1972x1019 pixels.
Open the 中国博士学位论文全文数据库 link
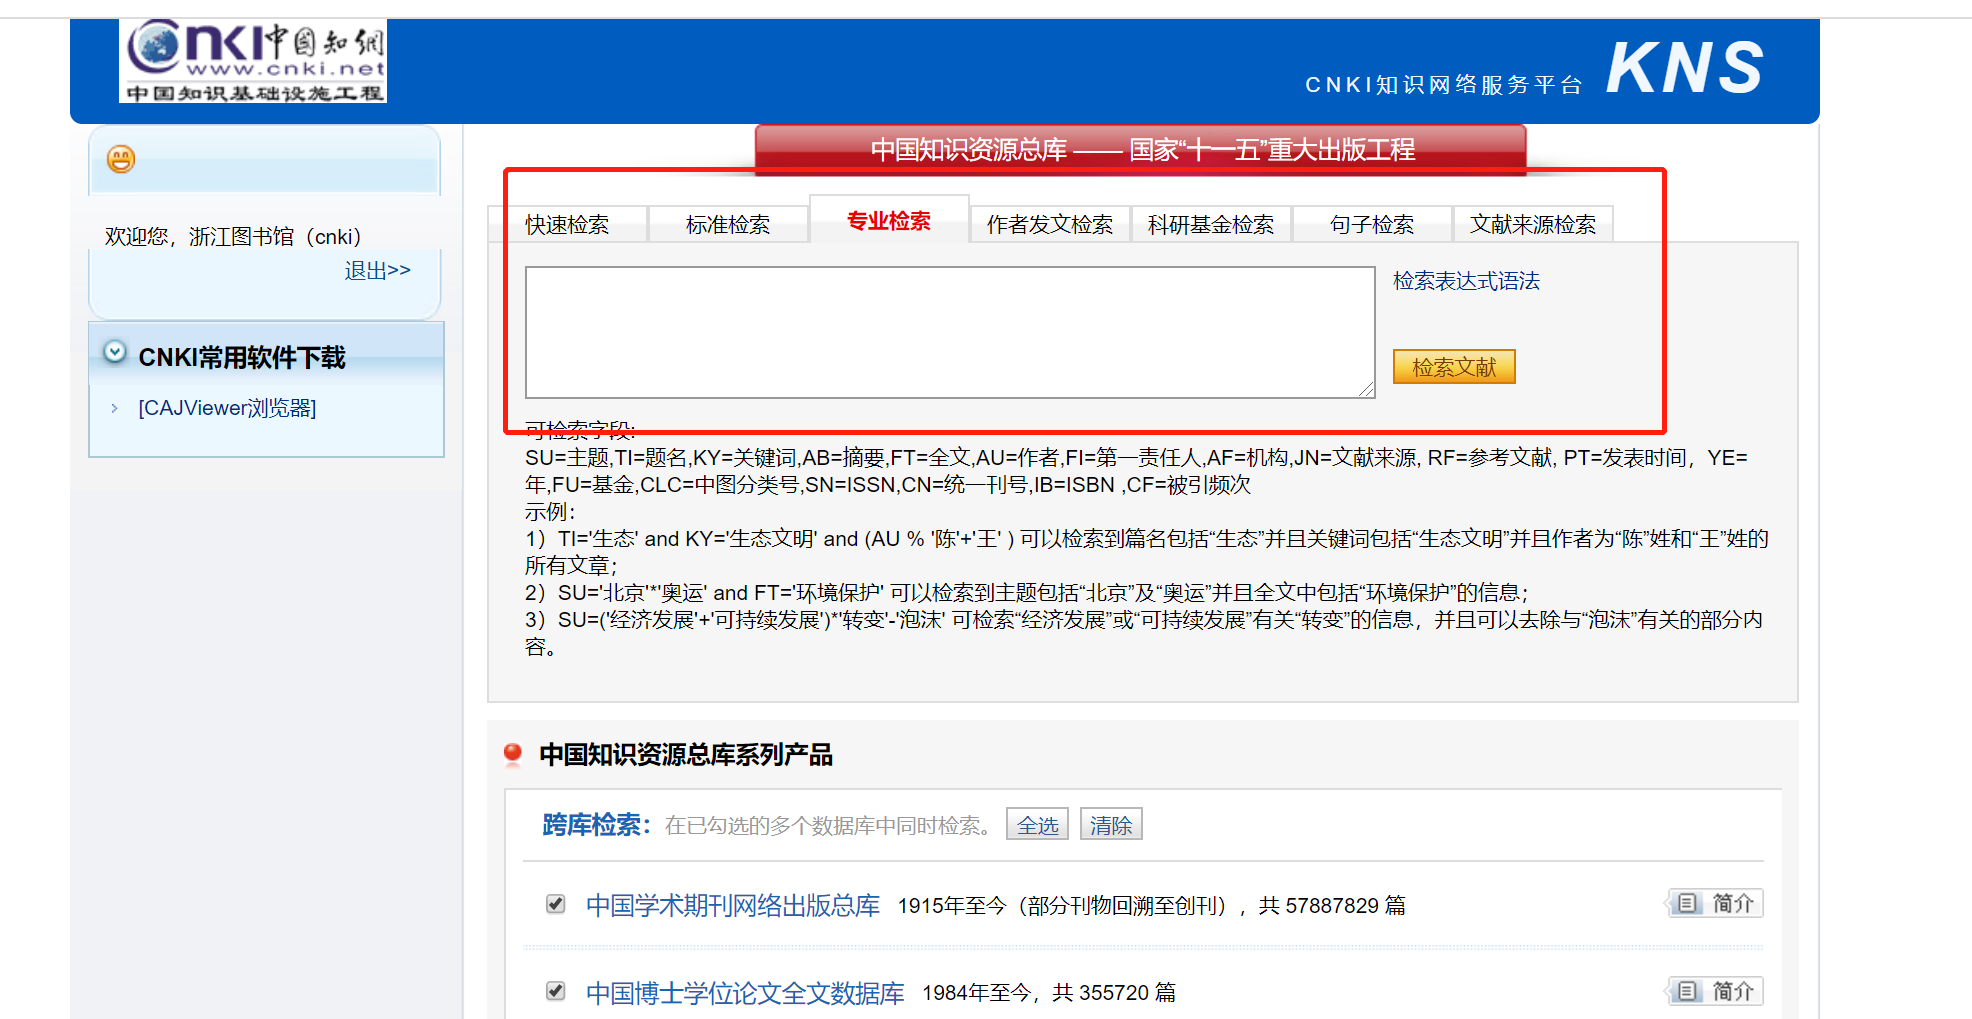745,993
